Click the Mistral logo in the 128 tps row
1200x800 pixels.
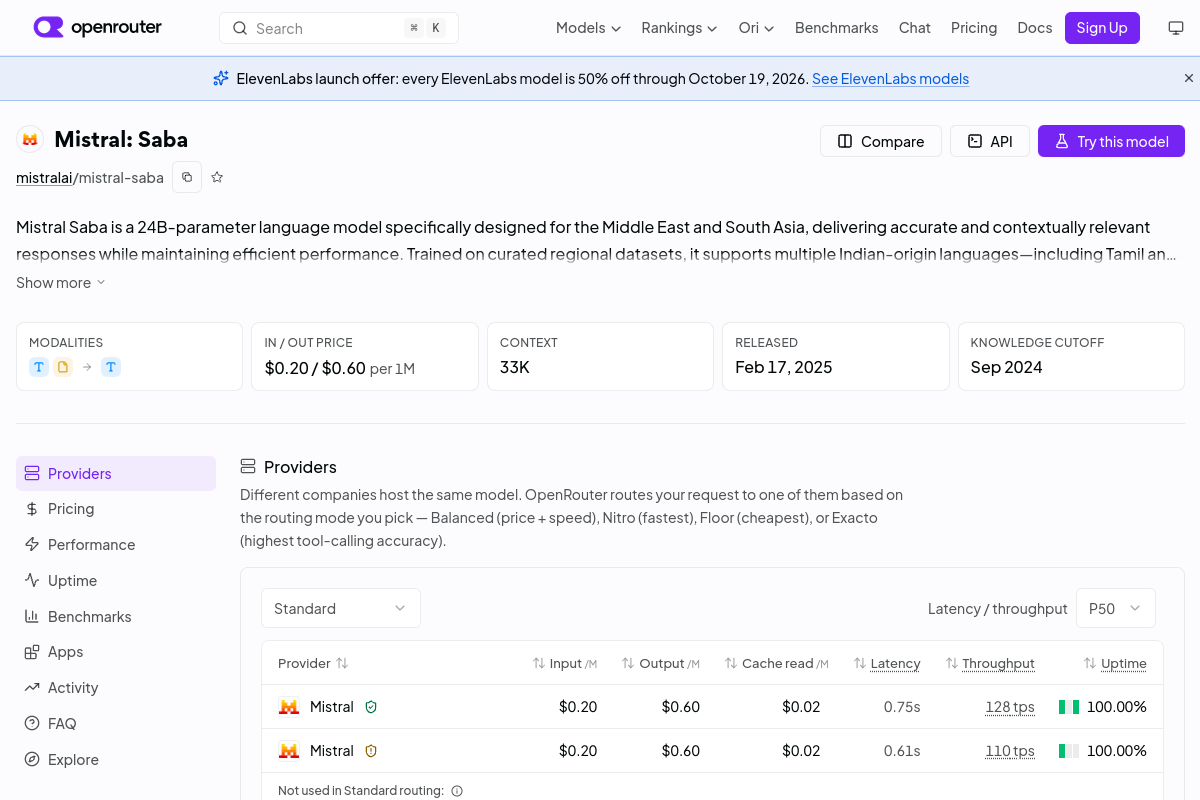pyautogui.click(x=289, y=707)
